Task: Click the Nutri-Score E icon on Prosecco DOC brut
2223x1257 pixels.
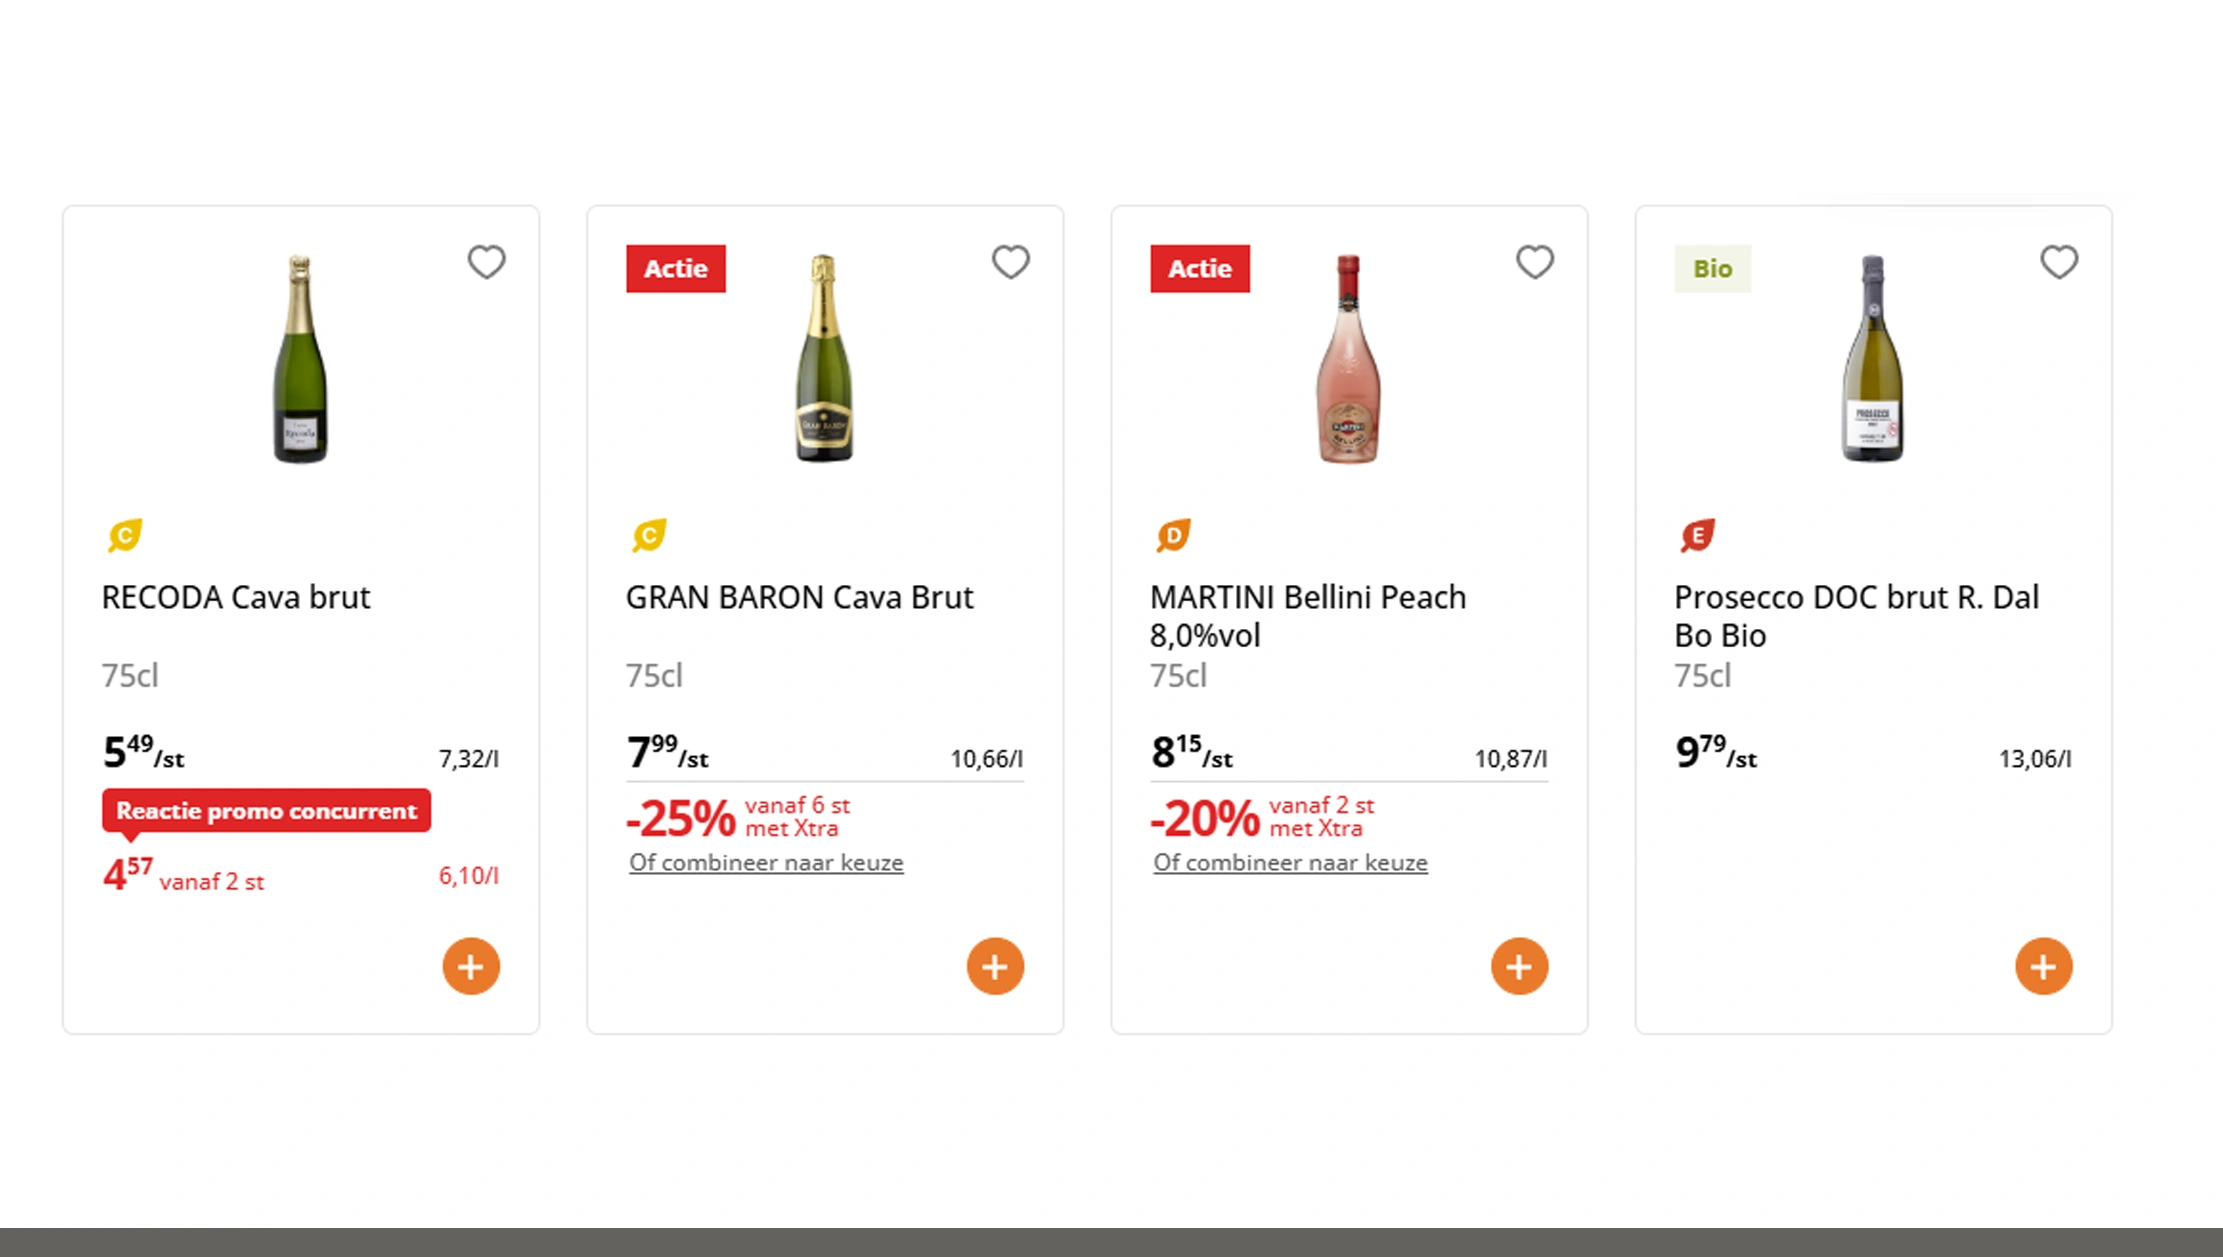Action: tap(1696, 535)
